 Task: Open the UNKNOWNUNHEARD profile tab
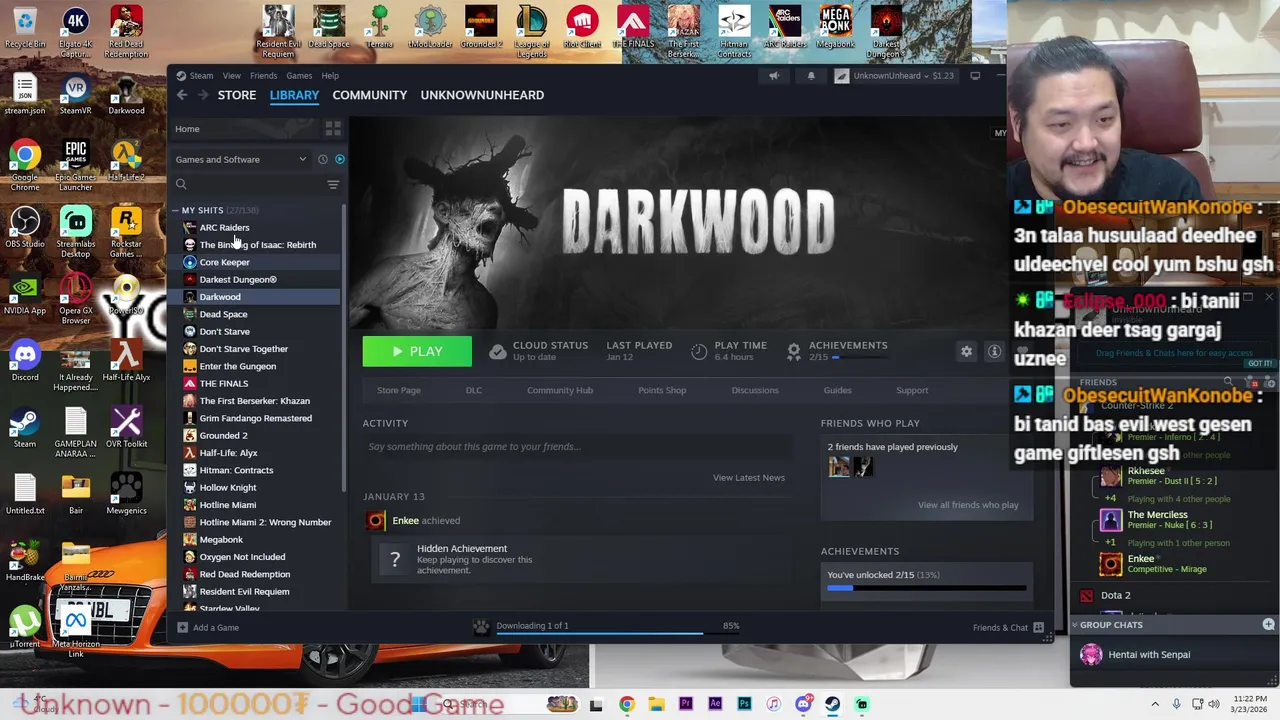click(482, 95)
